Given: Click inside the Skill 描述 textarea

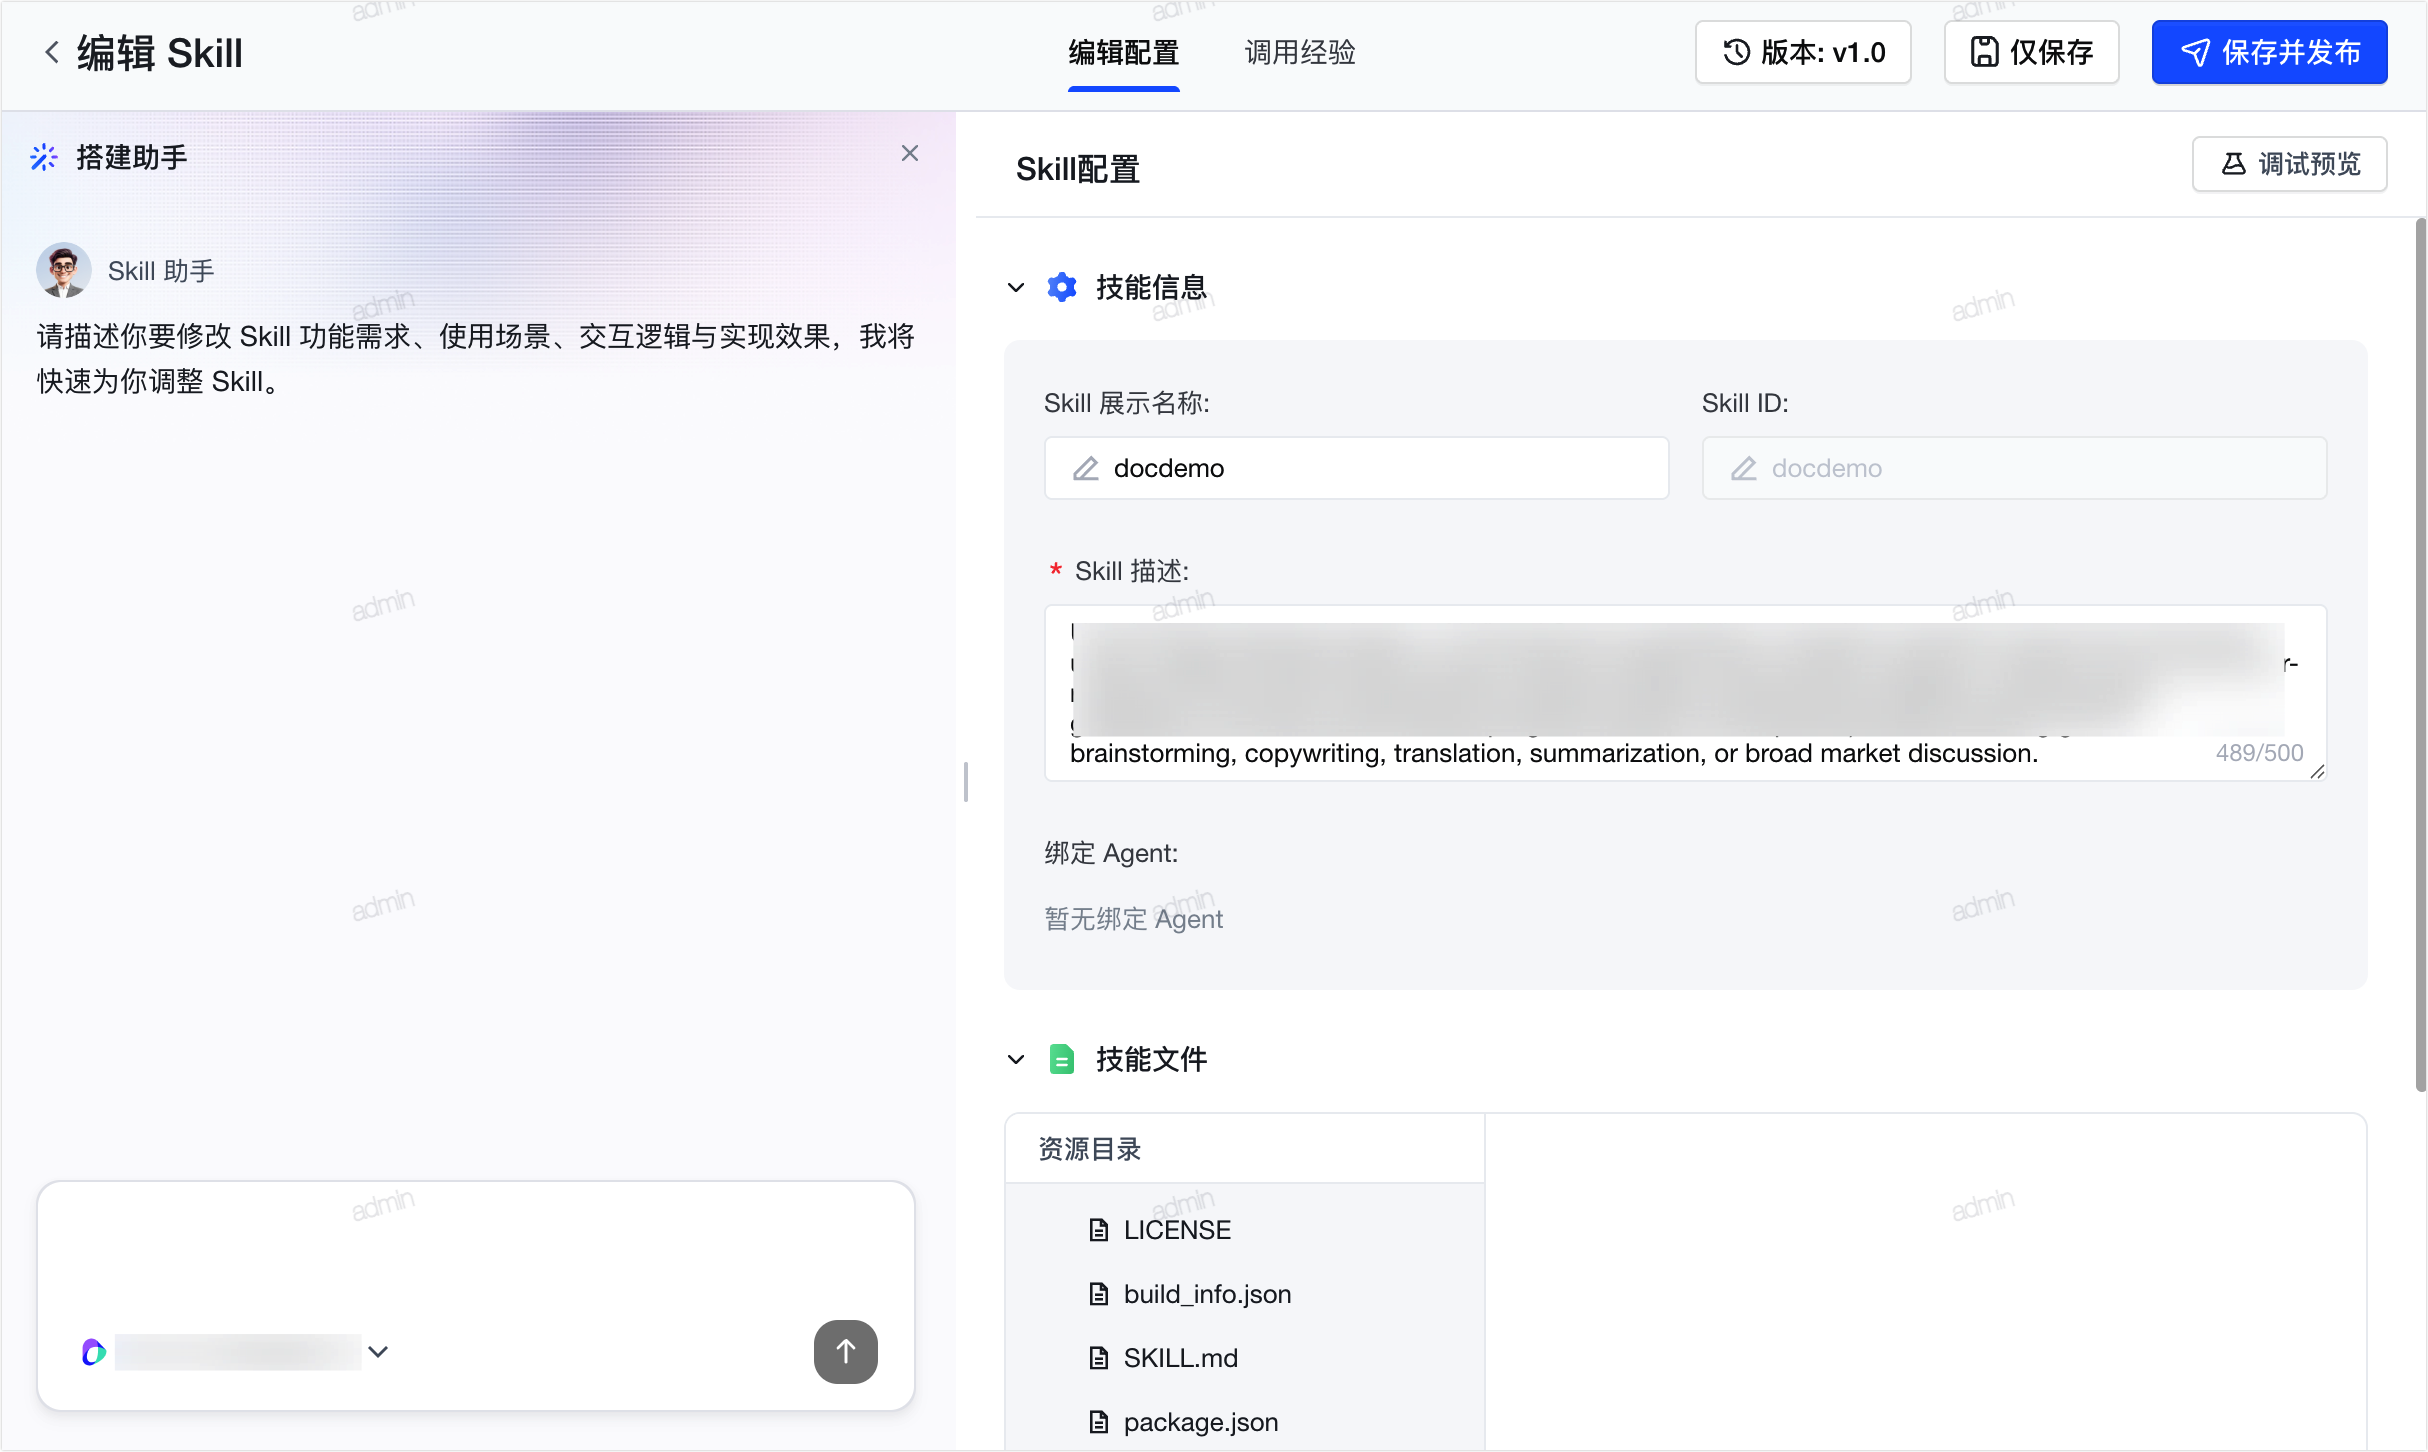Looking at the screenshot, I should [1685, 692].
